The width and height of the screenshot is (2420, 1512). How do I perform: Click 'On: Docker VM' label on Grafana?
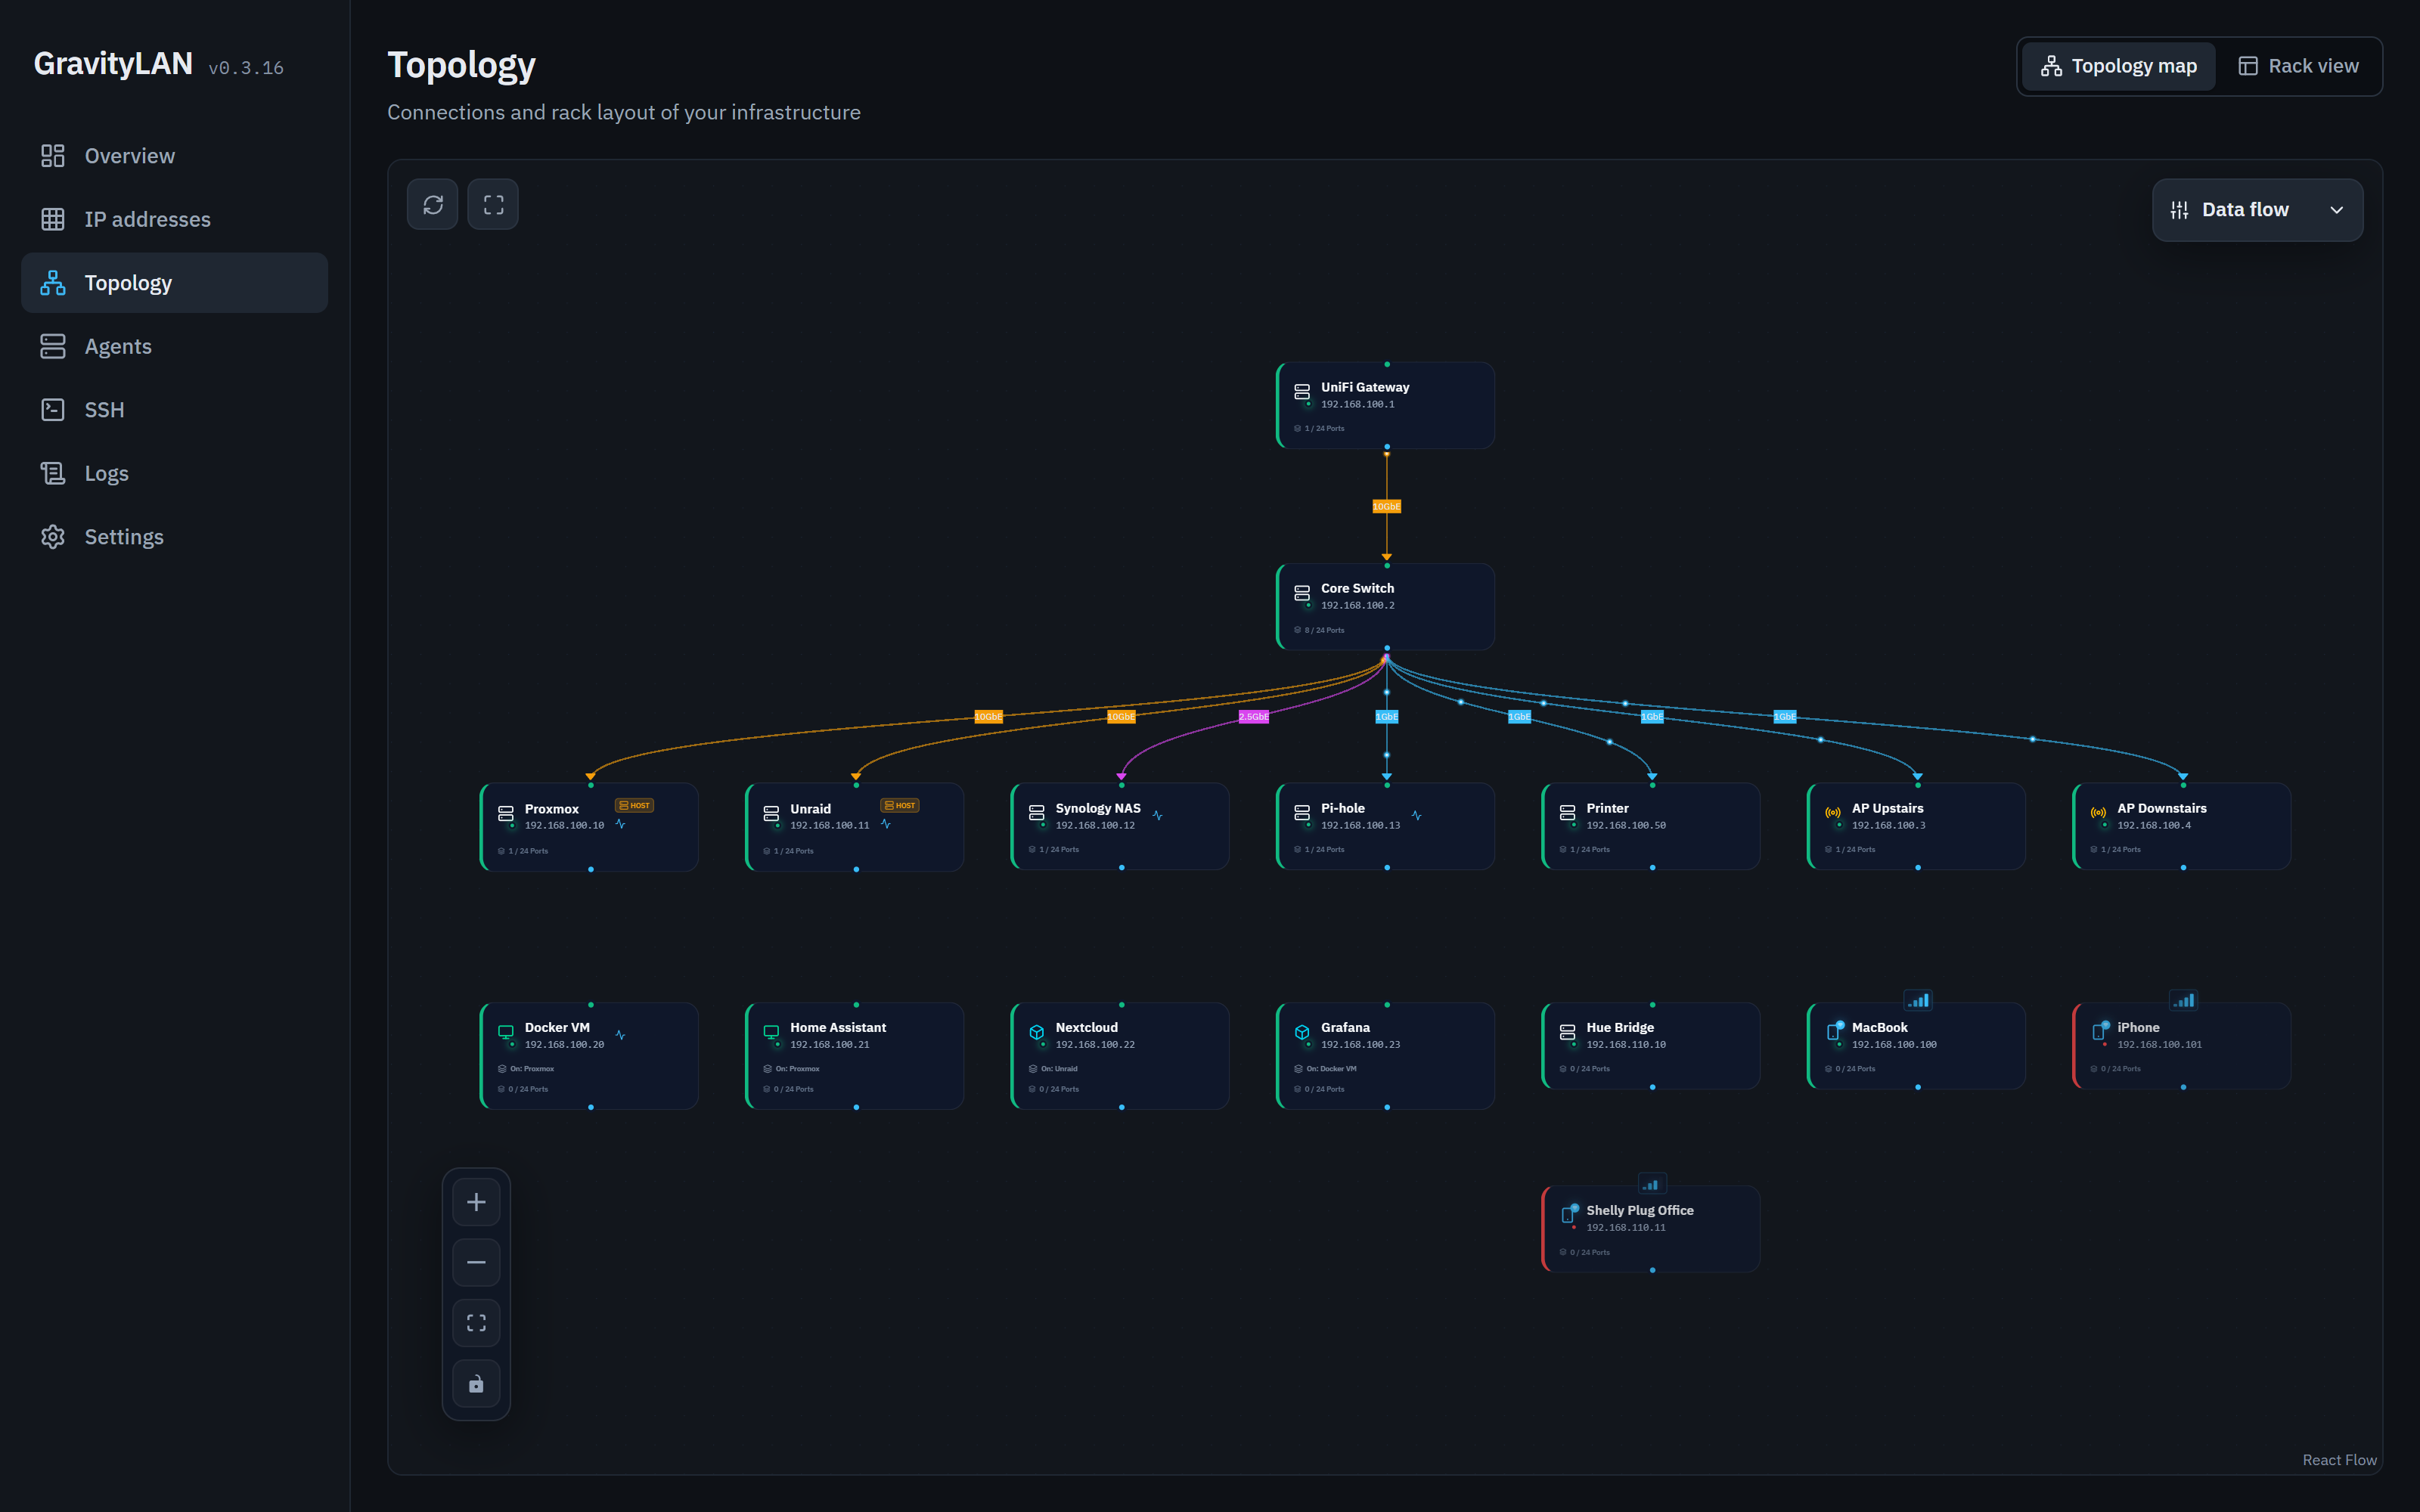[x=1331, y=1069]
